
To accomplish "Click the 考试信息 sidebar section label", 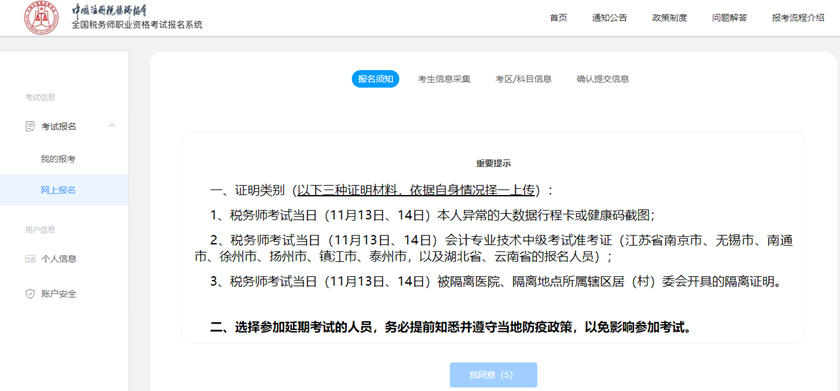I will click(40, 97).
